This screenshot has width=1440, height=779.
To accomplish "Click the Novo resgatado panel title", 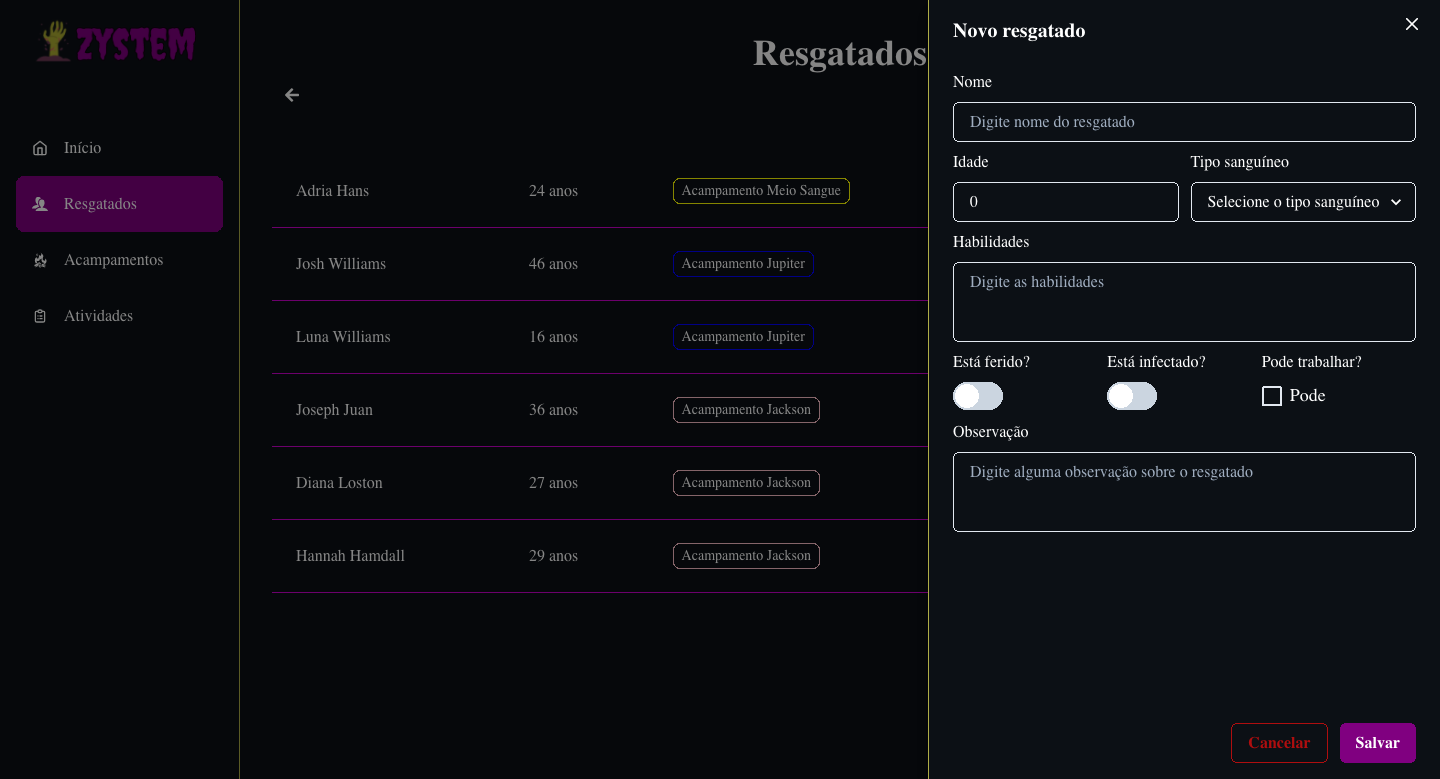I will click(x=1019, y=31).
